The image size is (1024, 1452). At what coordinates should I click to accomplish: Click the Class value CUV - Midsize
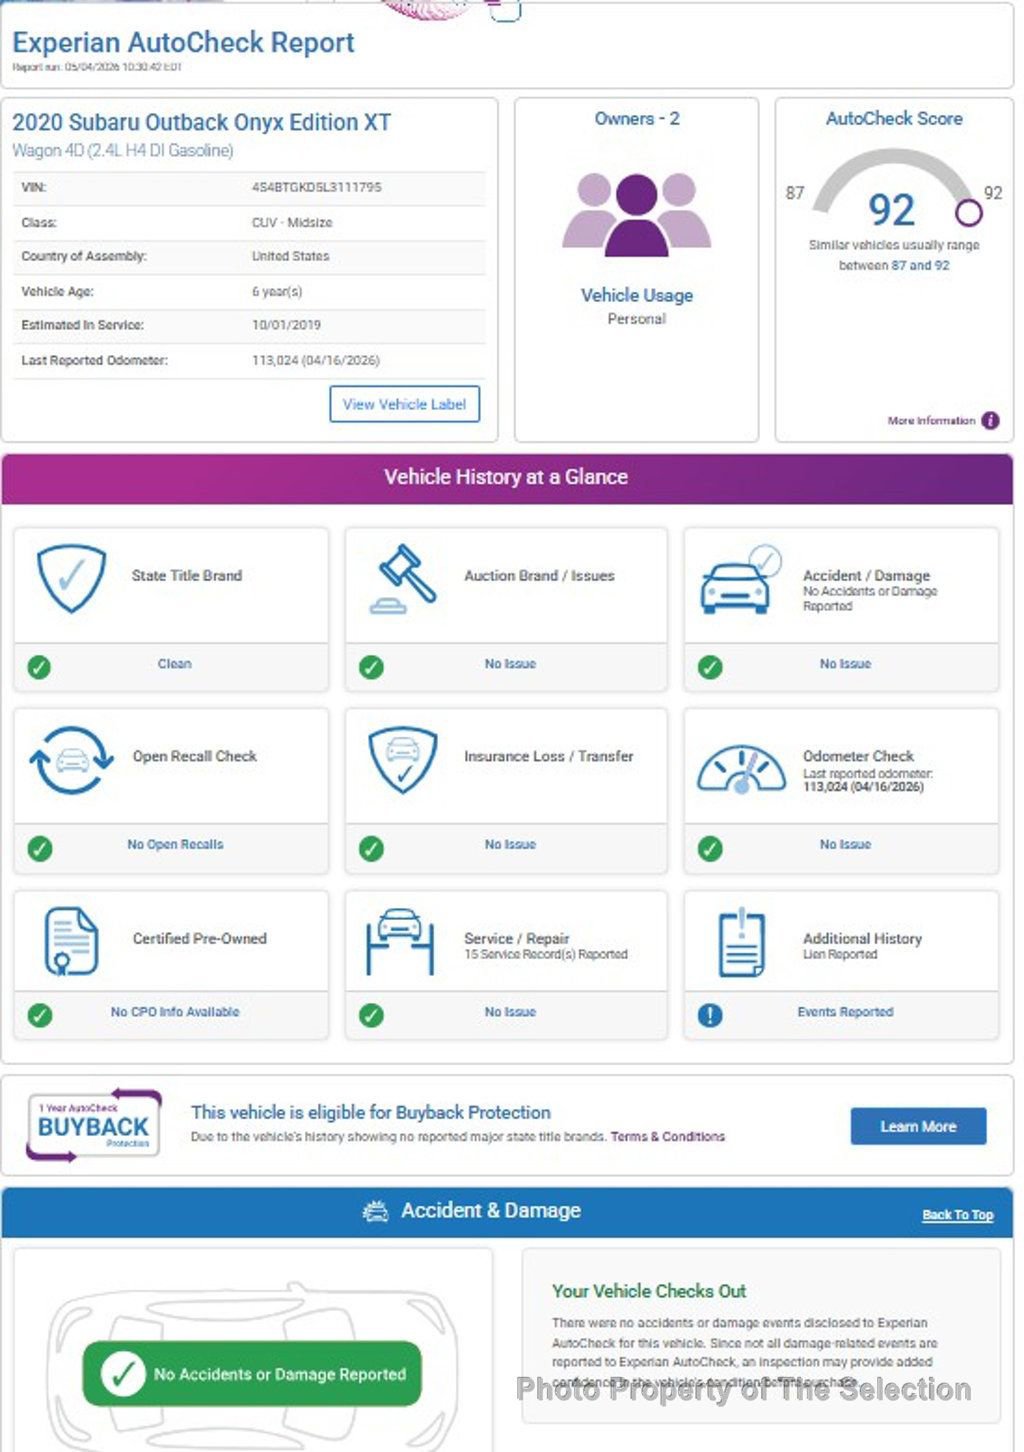click(292, 222)
